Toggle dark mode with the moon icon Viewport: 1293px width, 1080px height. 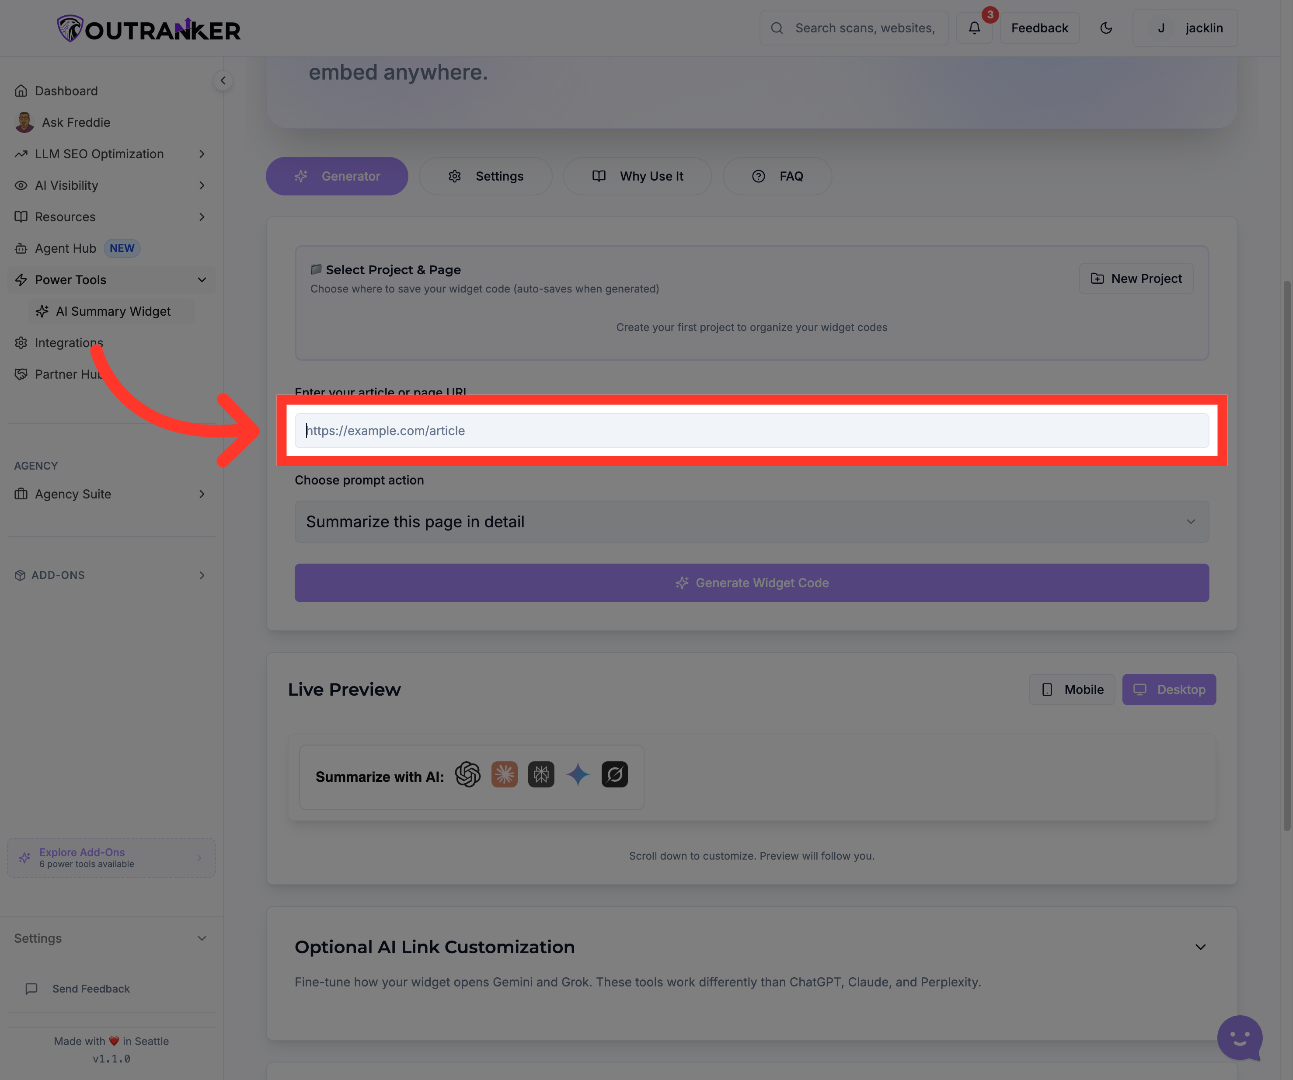[1106, 28]
